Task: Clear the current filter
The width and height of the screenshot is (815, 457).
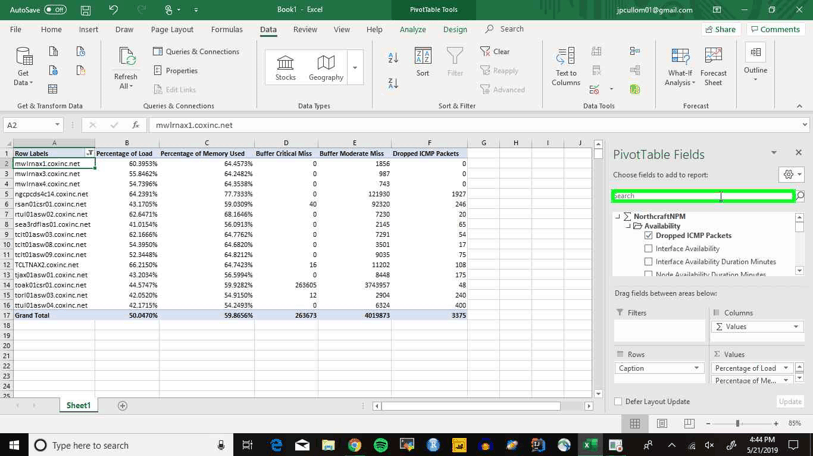Action: tap(495, 51)
